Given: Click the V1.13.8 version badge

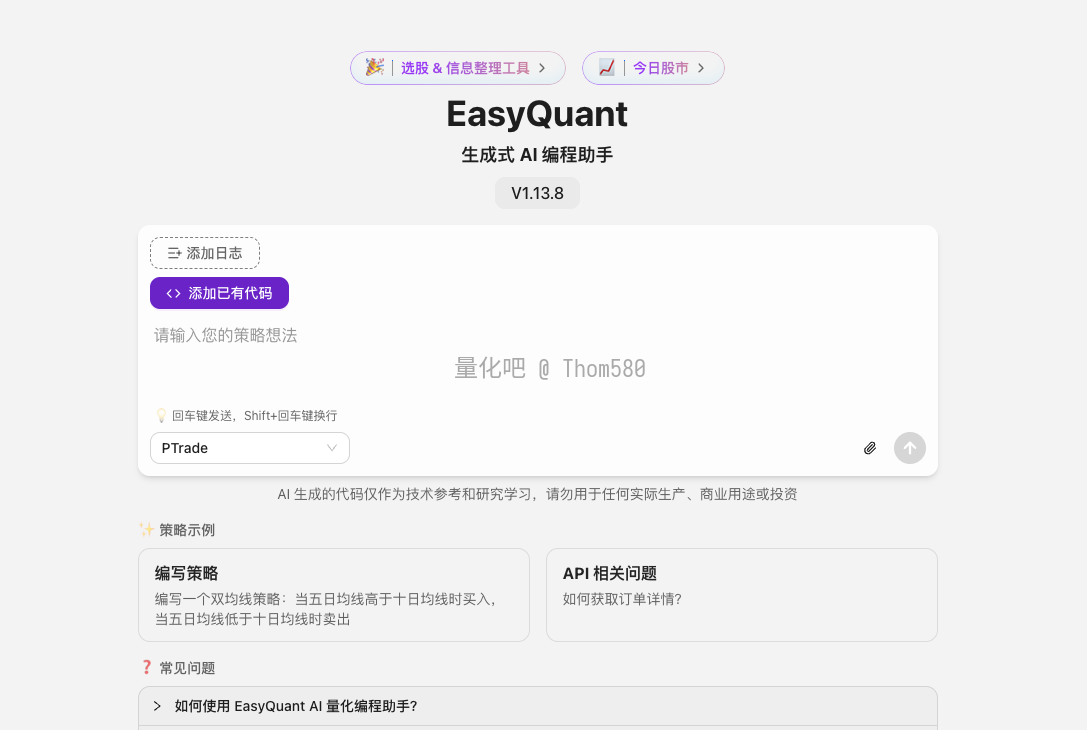Looking at the screenshot, I should [x=537, y=193].
